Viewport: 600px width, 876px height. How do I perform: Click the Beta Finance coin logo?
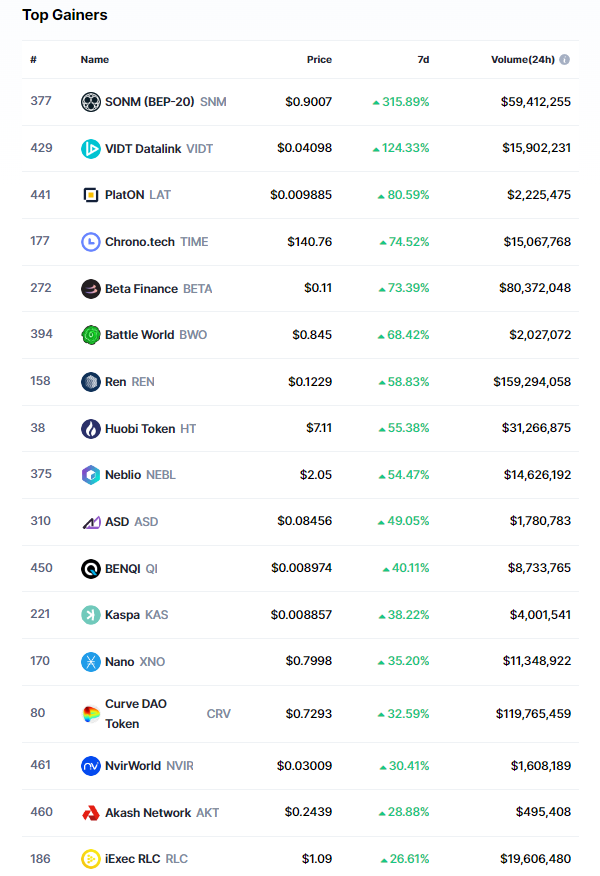(91, 289)
